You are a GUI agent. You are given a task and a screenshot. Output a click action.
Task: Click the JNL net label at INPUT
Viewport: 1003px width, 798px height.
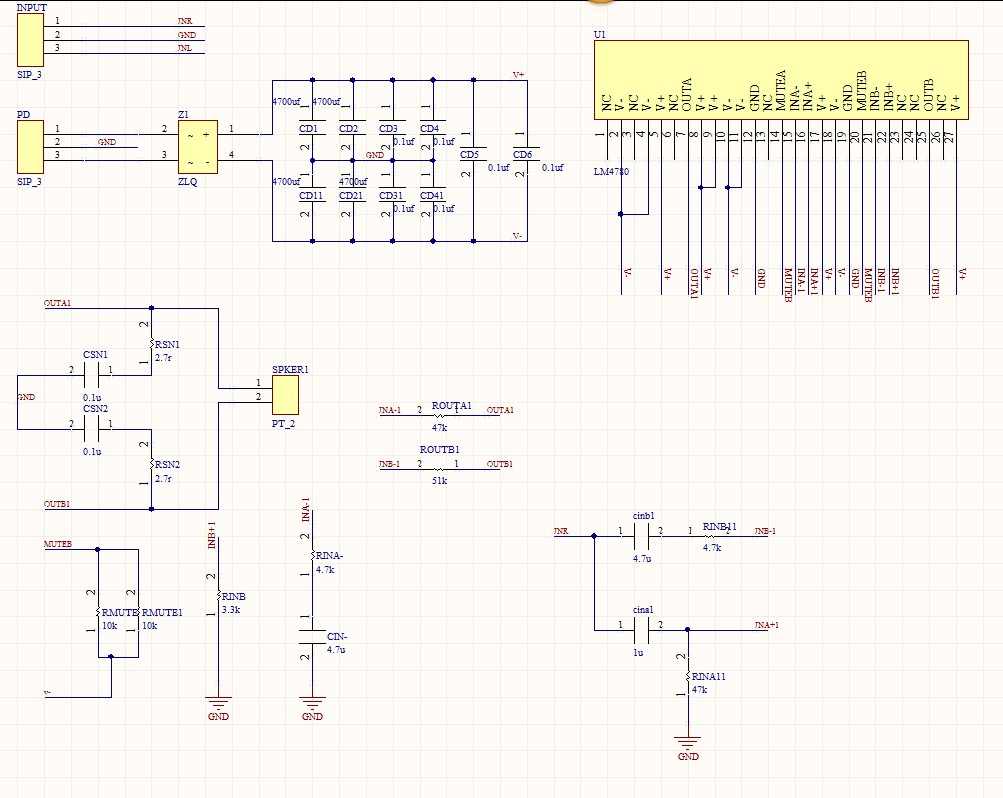[185, 48]
